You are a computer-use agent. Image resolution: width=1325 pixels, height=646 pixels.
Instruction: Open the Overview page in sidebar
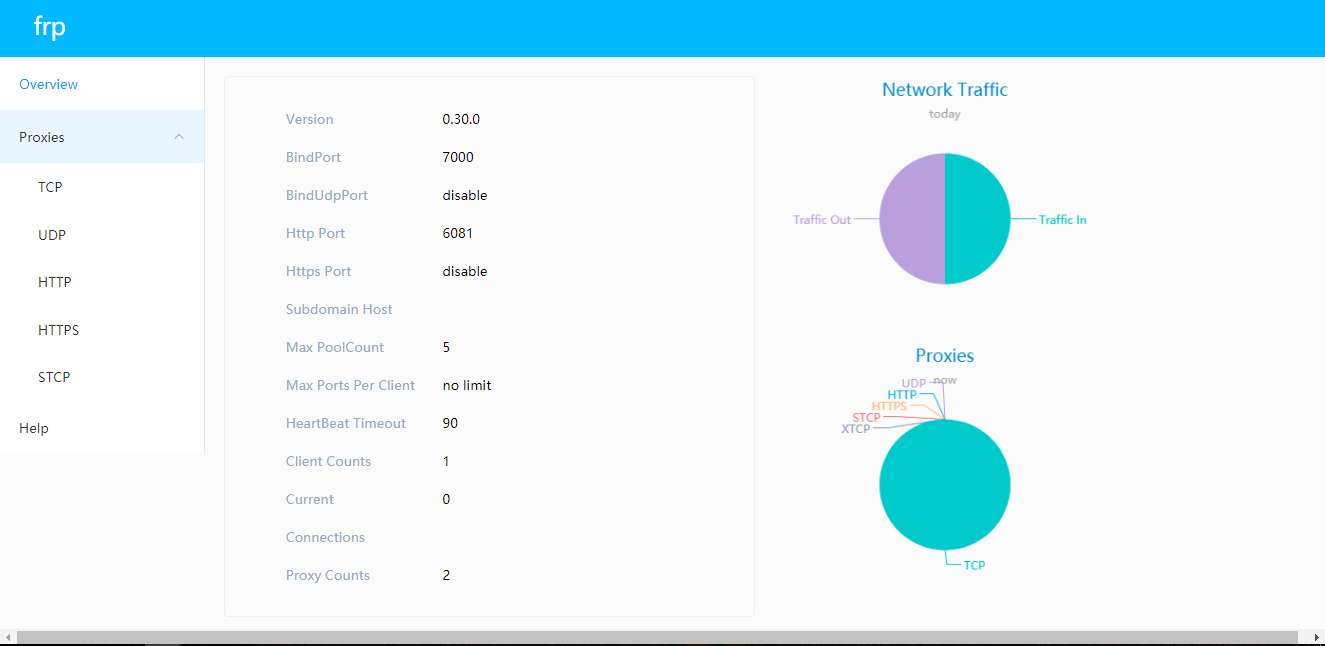coord(48,85)
